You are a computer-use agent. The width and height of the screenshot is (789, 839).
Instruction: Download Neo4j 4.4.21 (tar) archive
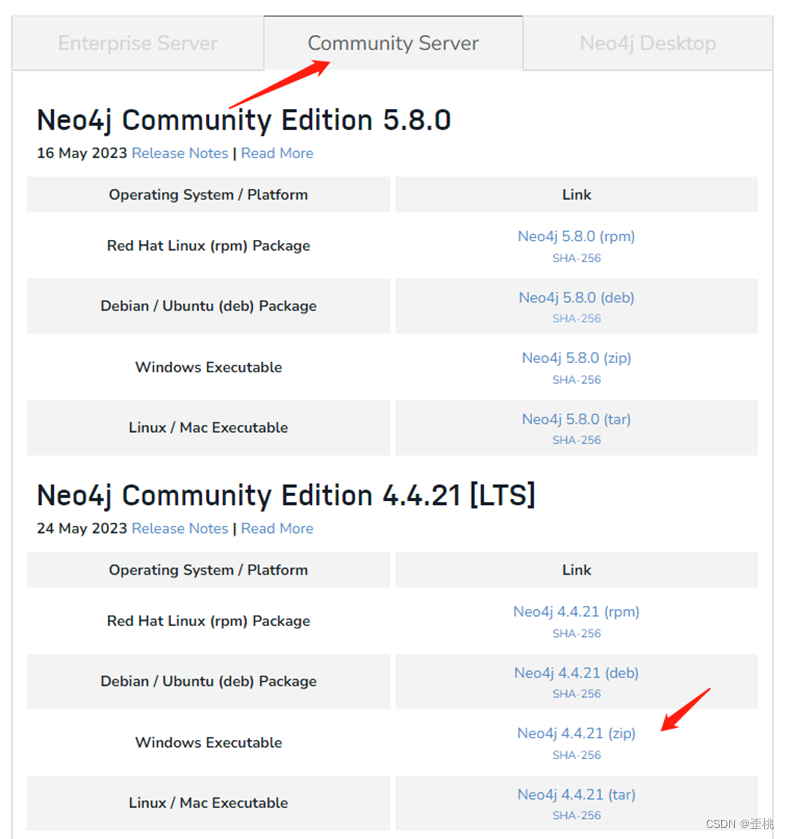point(576,795)
